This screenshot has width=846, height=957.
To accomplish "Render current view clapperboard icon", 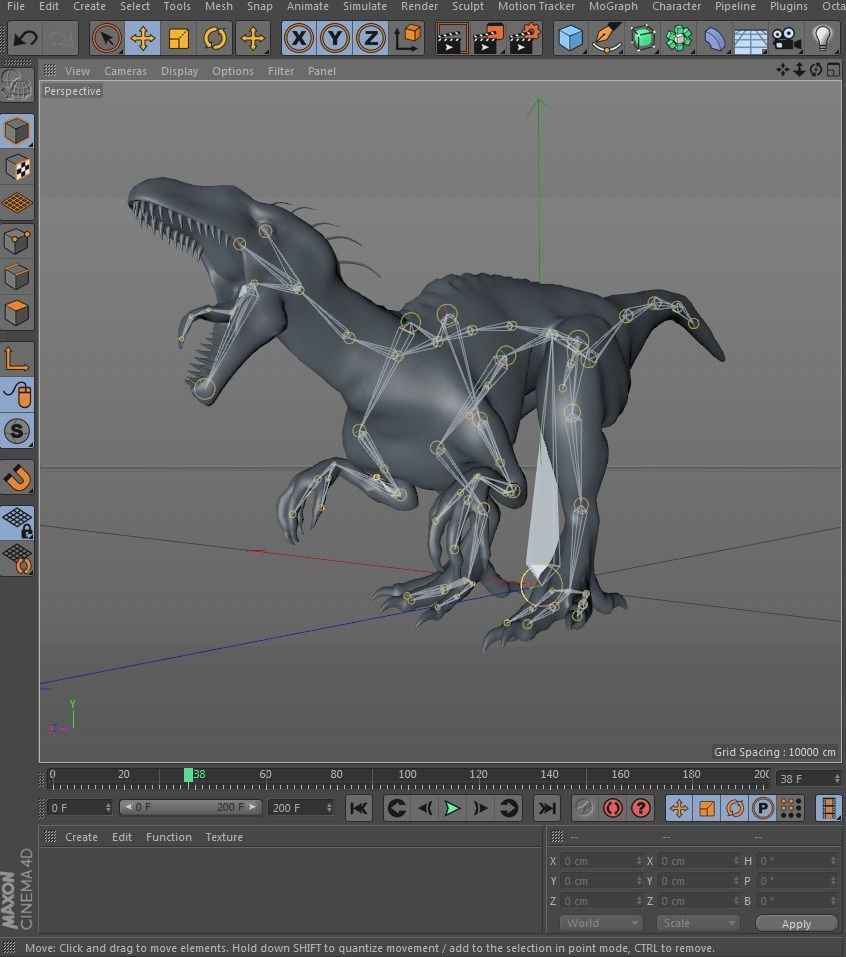I will [452, 38].
